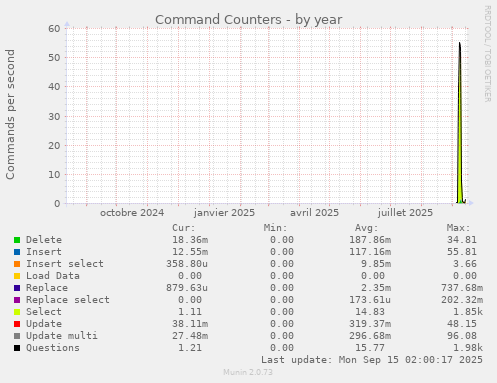Click the black Questions legend swatch
Screen dimensions: 497x383
tap(17, 348)
